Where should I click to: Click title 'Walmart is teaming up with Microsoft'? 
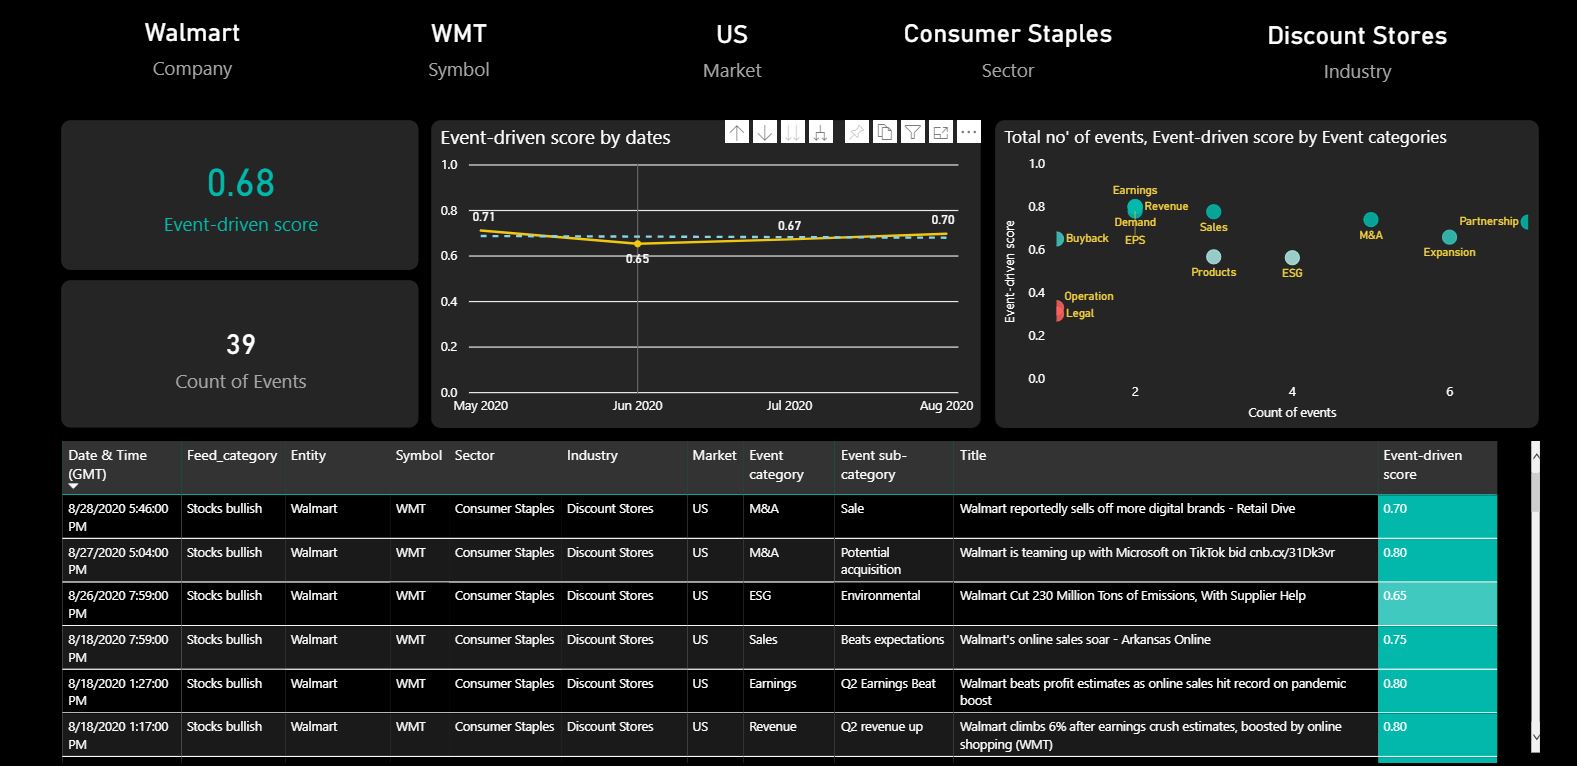(1147, 552)
